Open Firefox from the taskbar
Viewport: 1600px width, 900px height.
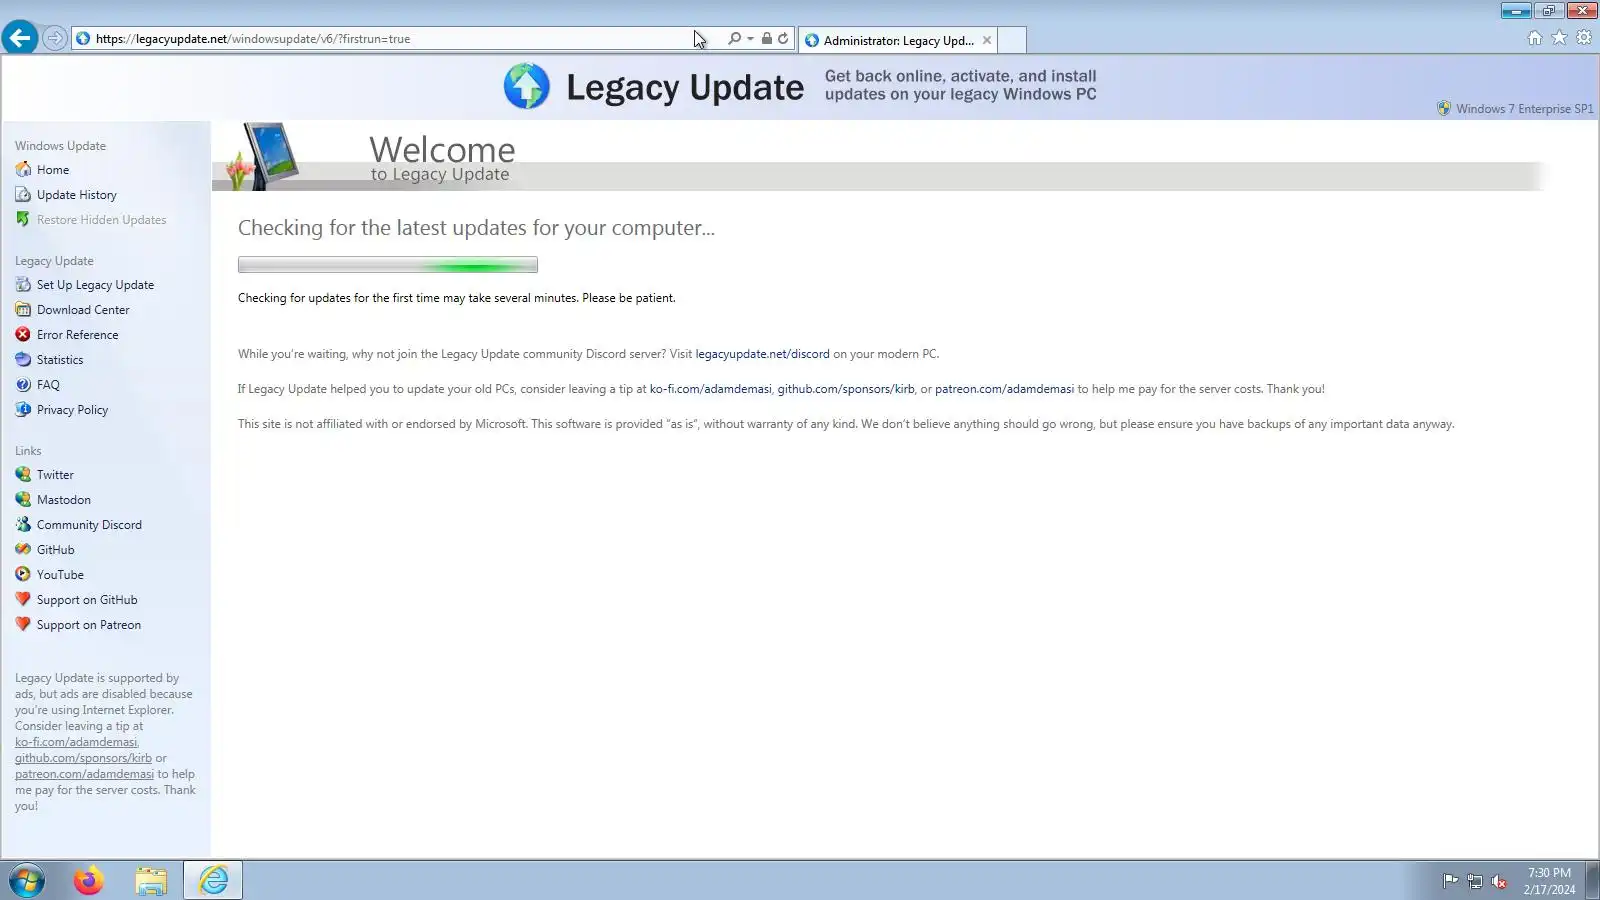point(88,881)
